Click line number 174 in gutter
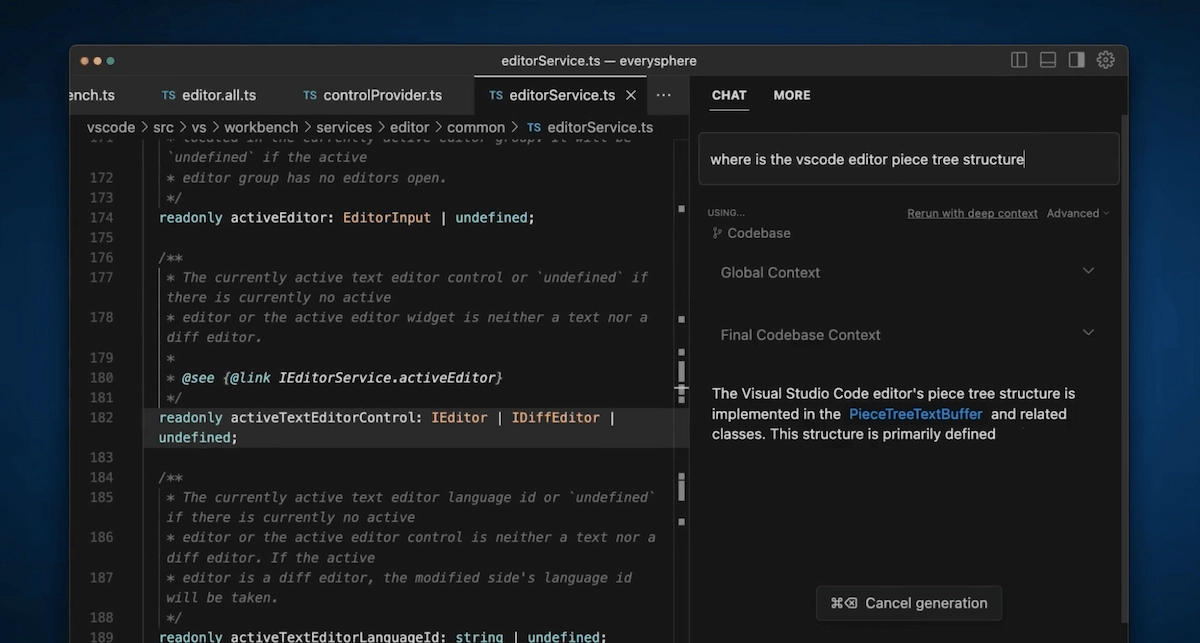This screenshot has width=1200, height=643. [x=101, y=217]
